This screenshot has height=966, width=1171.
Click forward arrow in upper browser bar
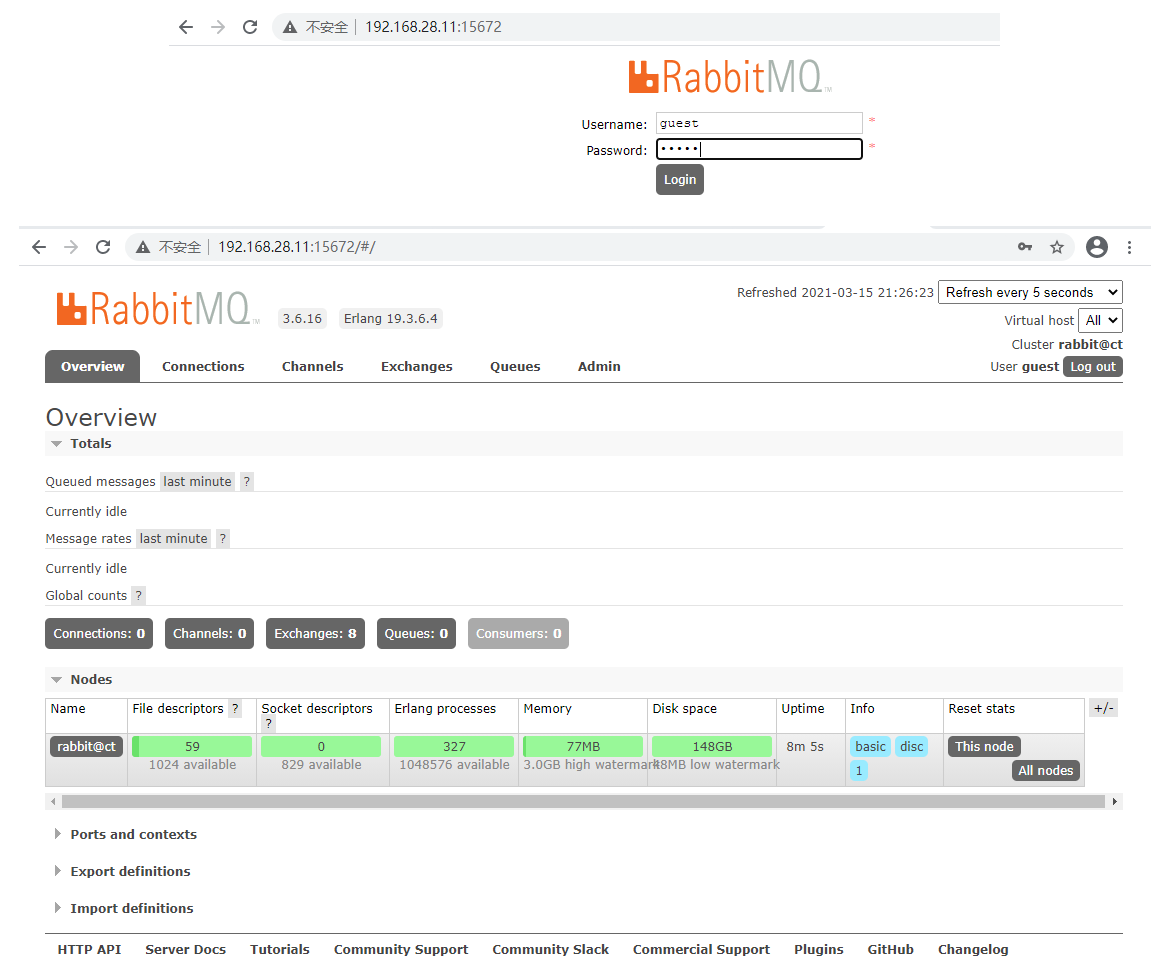[218, 27]
